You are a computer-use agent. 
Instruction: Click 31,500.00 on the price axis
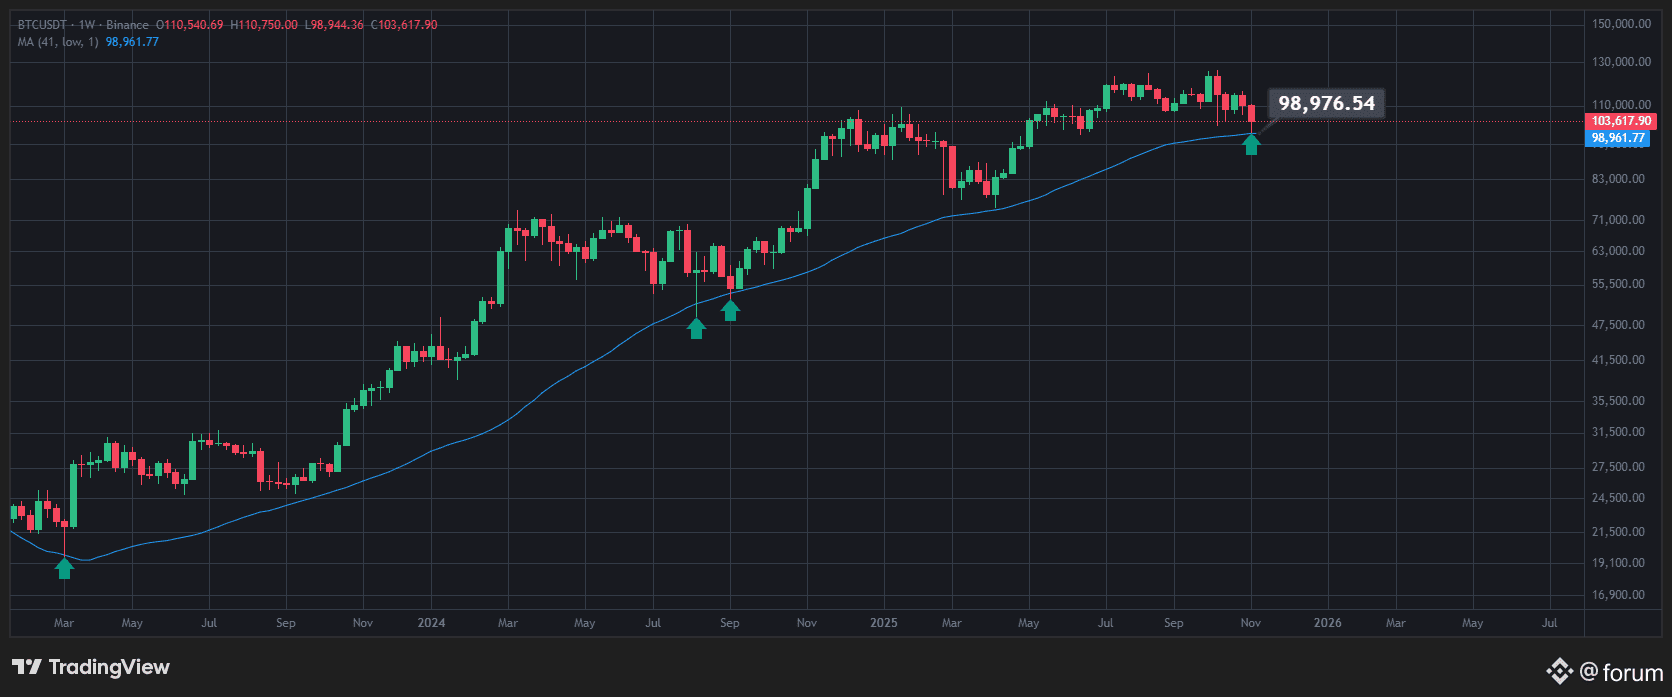click(1618, 432)
